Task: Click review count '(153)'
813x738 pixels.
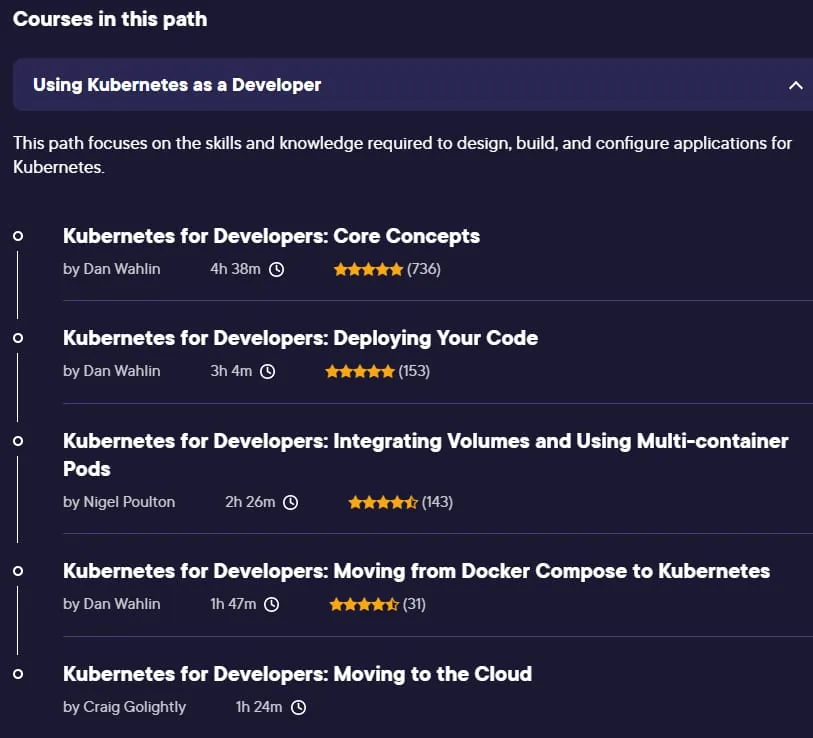Action: [414, 371]
